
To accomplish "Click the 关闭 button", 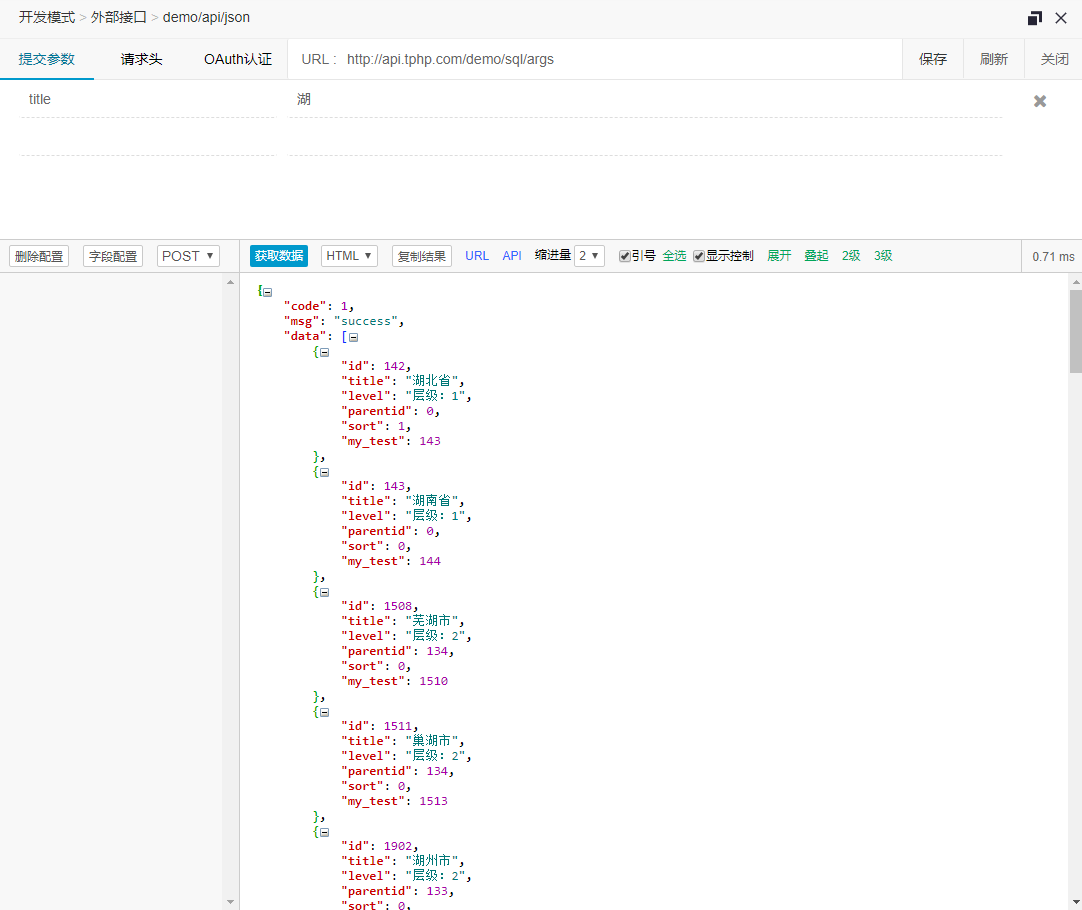I will tap(1054, 59).
